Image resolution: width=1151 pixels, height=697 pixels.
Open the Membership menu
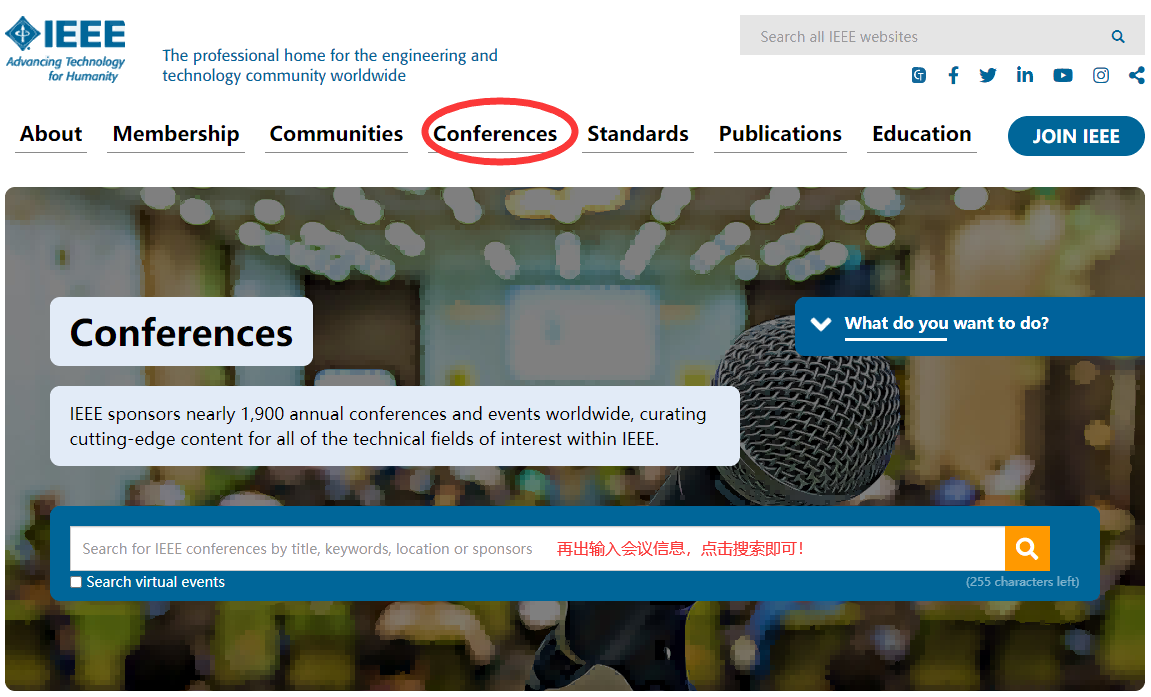click(175, 134)
